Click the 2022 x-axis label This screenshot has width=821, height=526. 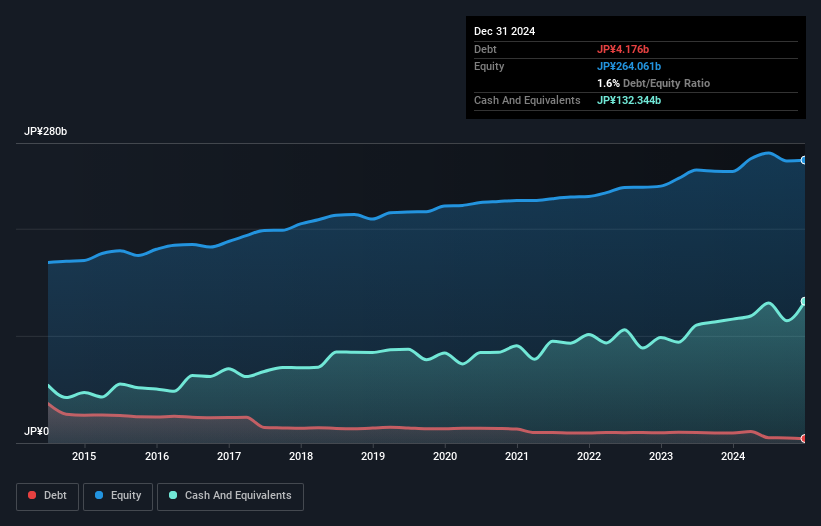pos(589,456)
